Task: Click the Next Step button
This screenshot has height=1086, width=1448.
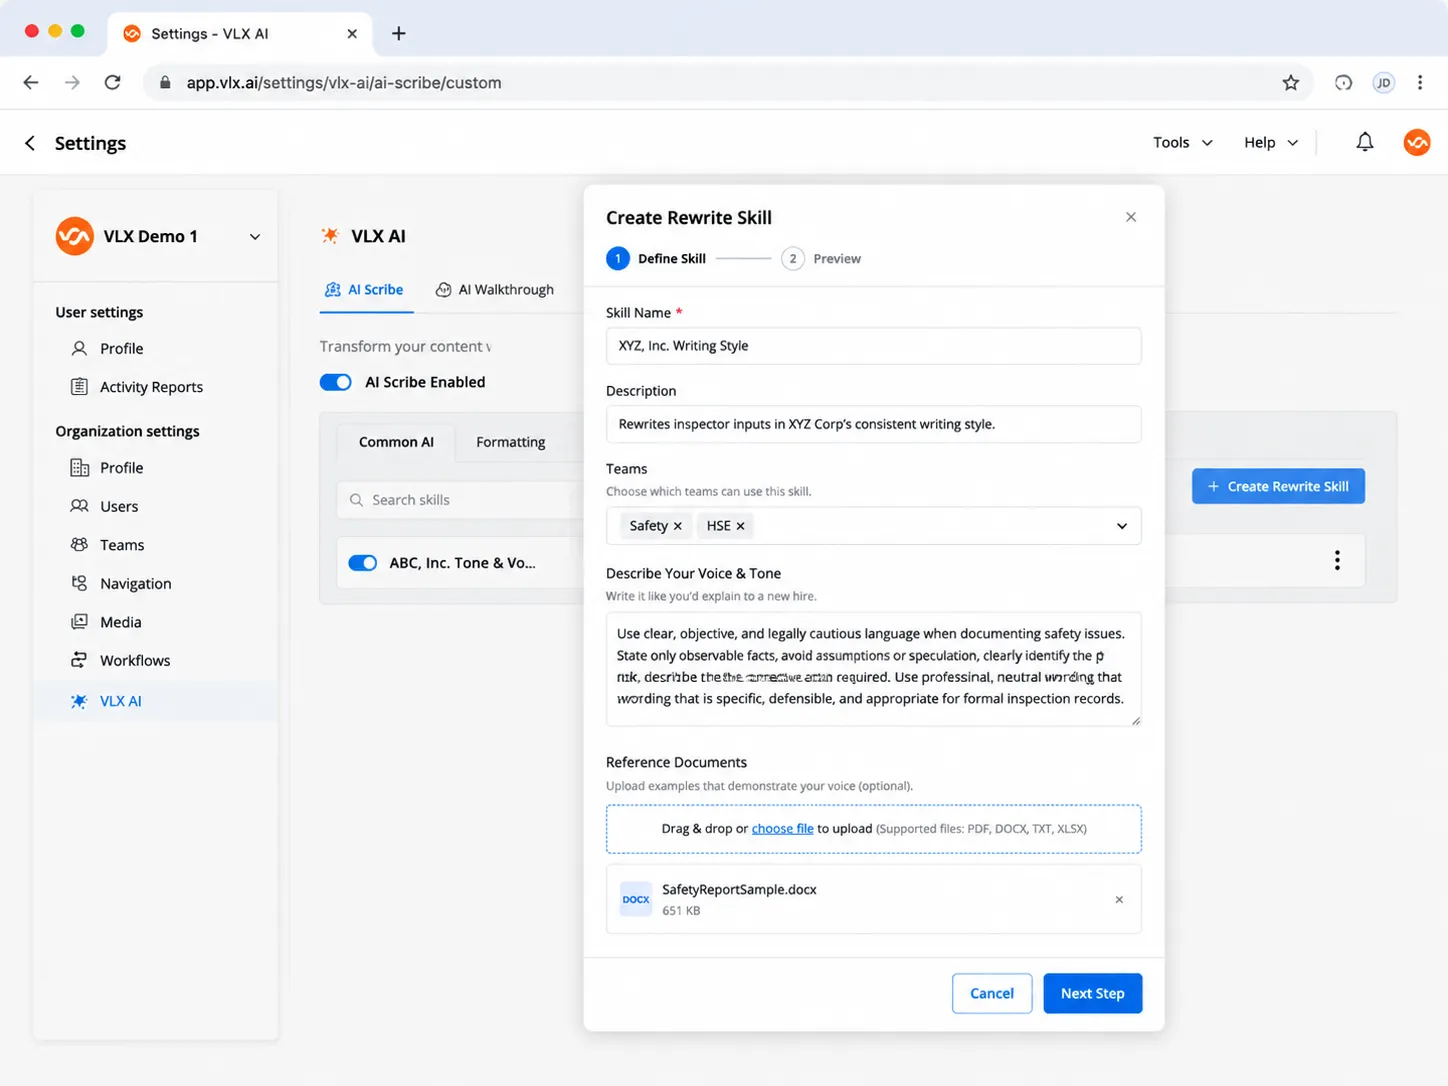Action: point(1092,993)
